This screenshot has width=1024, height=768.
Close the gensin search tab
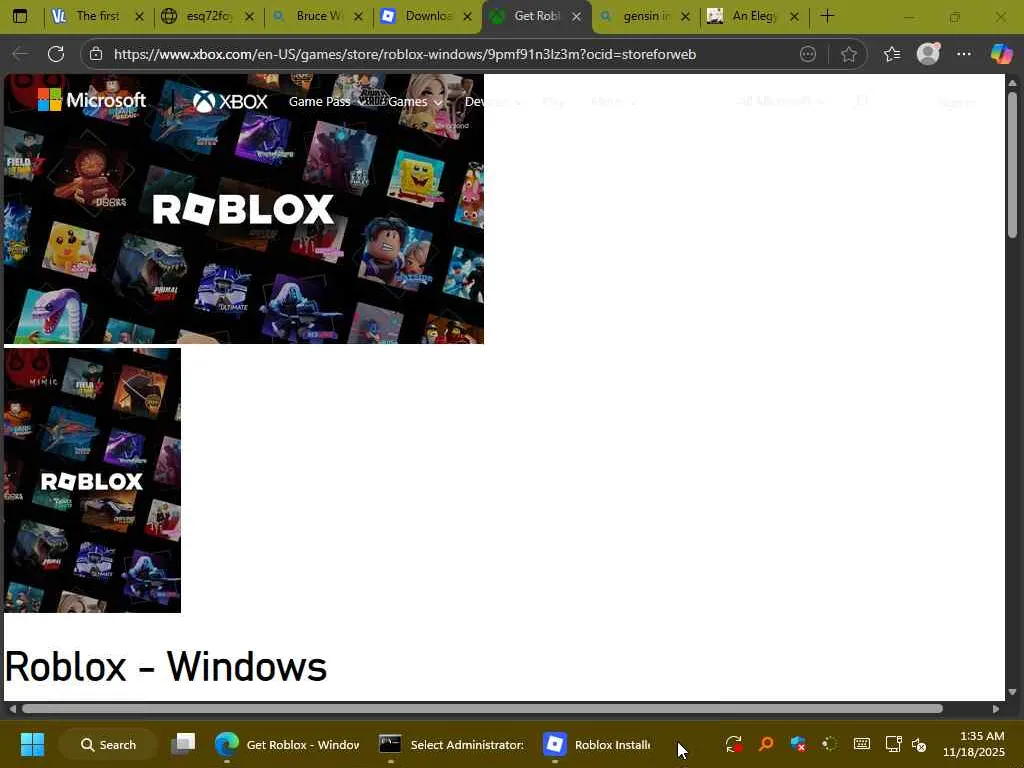click(685, 16)
